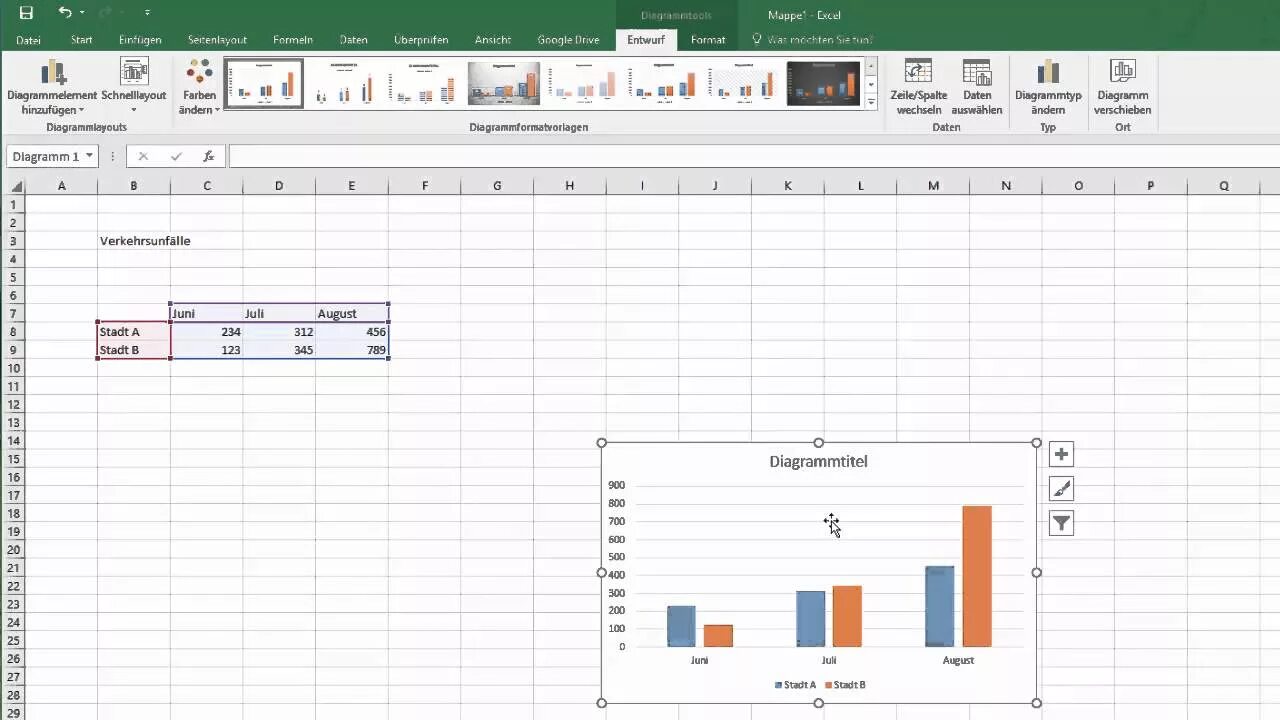Click the Select All corner triangle
The height and width of the screenshot is (720, 1280).
14,186
